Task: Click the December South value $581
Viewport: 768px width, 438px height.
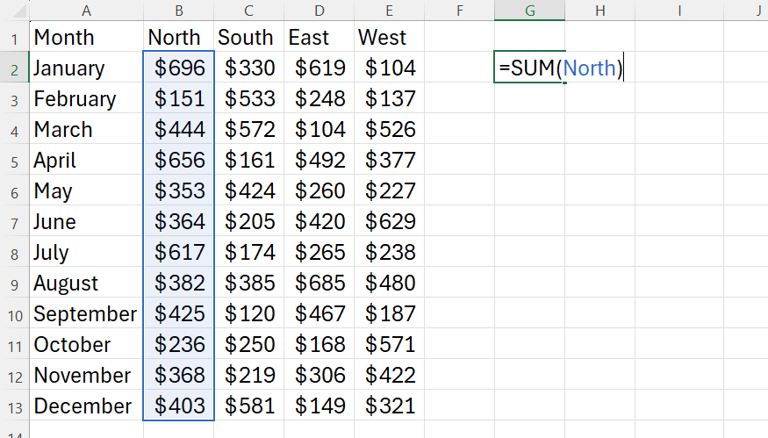Action: coord(249,406)
